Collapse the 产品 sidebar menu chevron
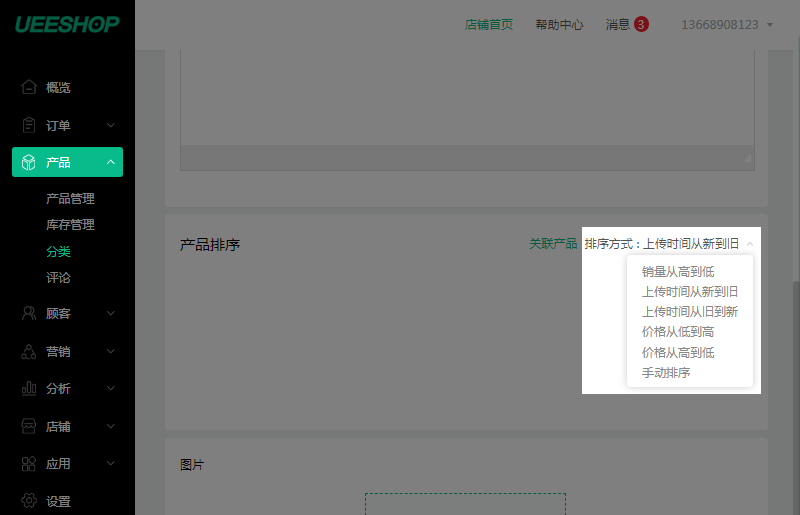 (111, 162)
